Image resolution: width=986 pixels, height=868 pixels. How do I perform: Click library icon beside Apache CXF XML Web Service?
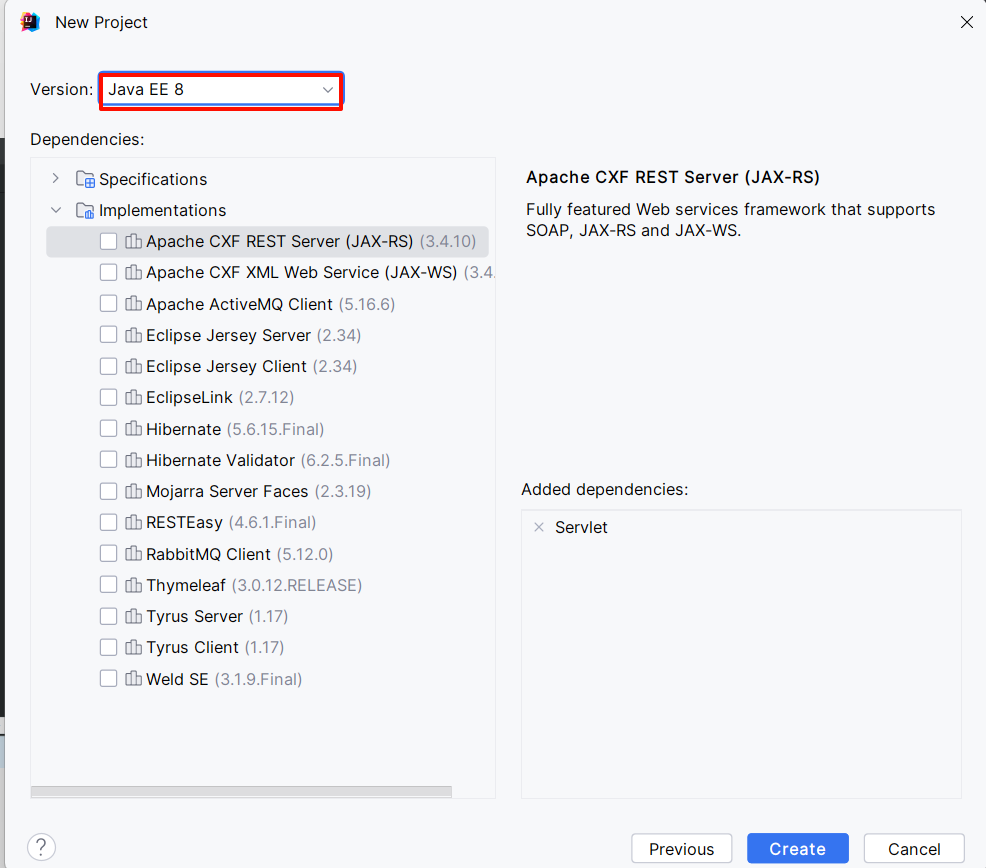click(133, 272)
